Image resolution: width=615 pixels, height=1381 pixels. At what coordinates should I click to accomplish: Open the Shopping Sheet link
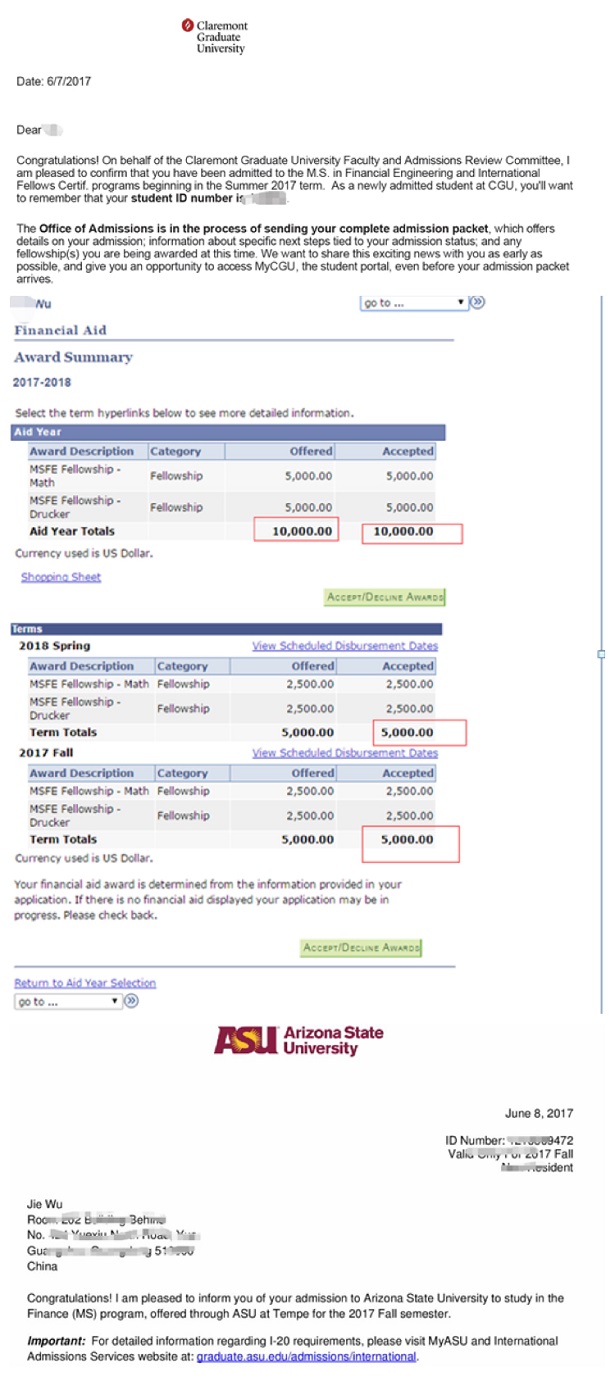tap(61, 577)
